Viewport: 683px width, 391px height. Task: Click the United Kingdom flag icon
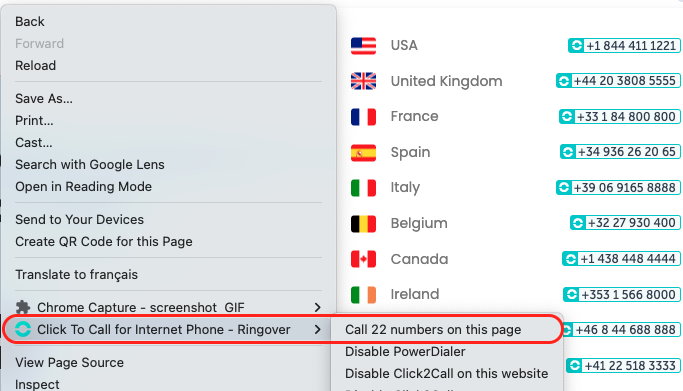coord(363,81)
